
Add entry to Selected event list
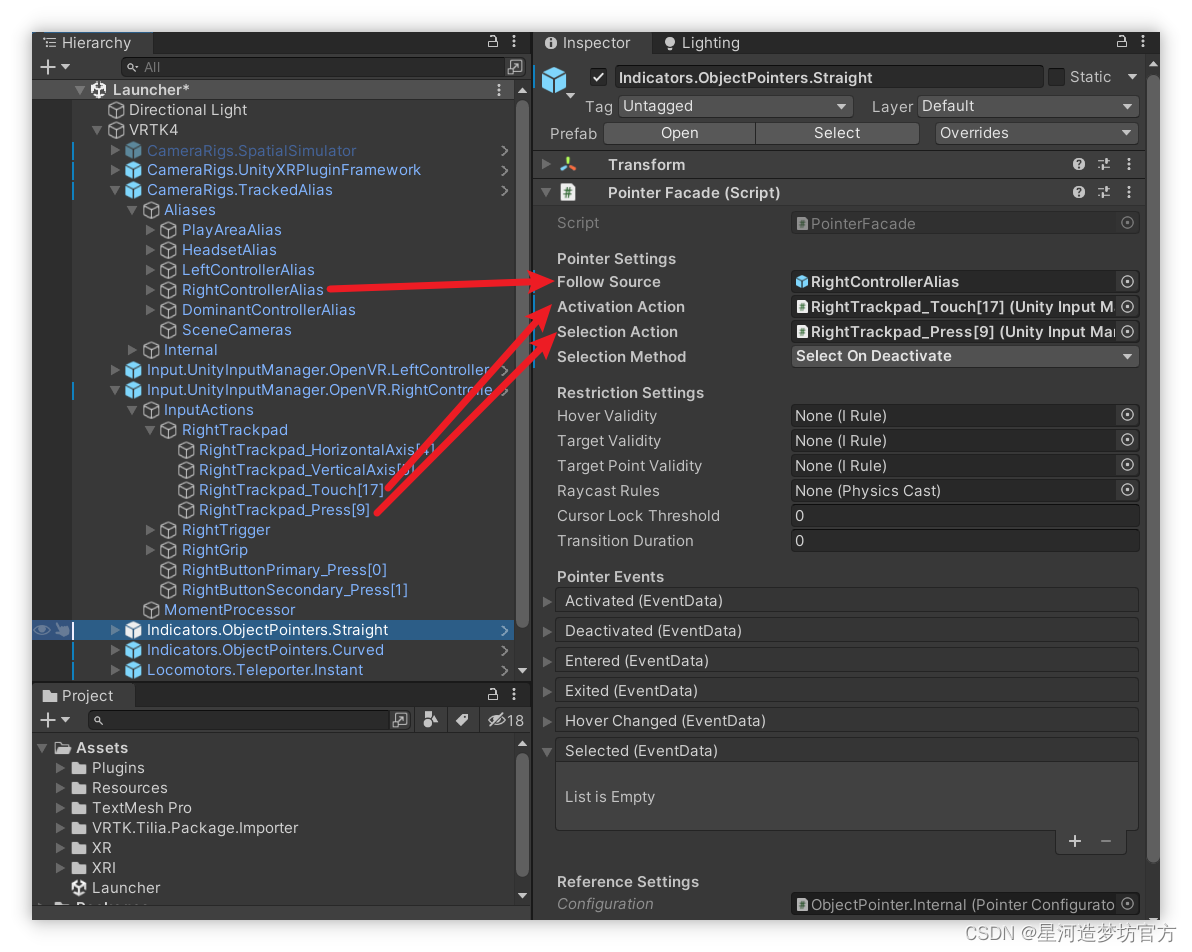pos(1075,841)
